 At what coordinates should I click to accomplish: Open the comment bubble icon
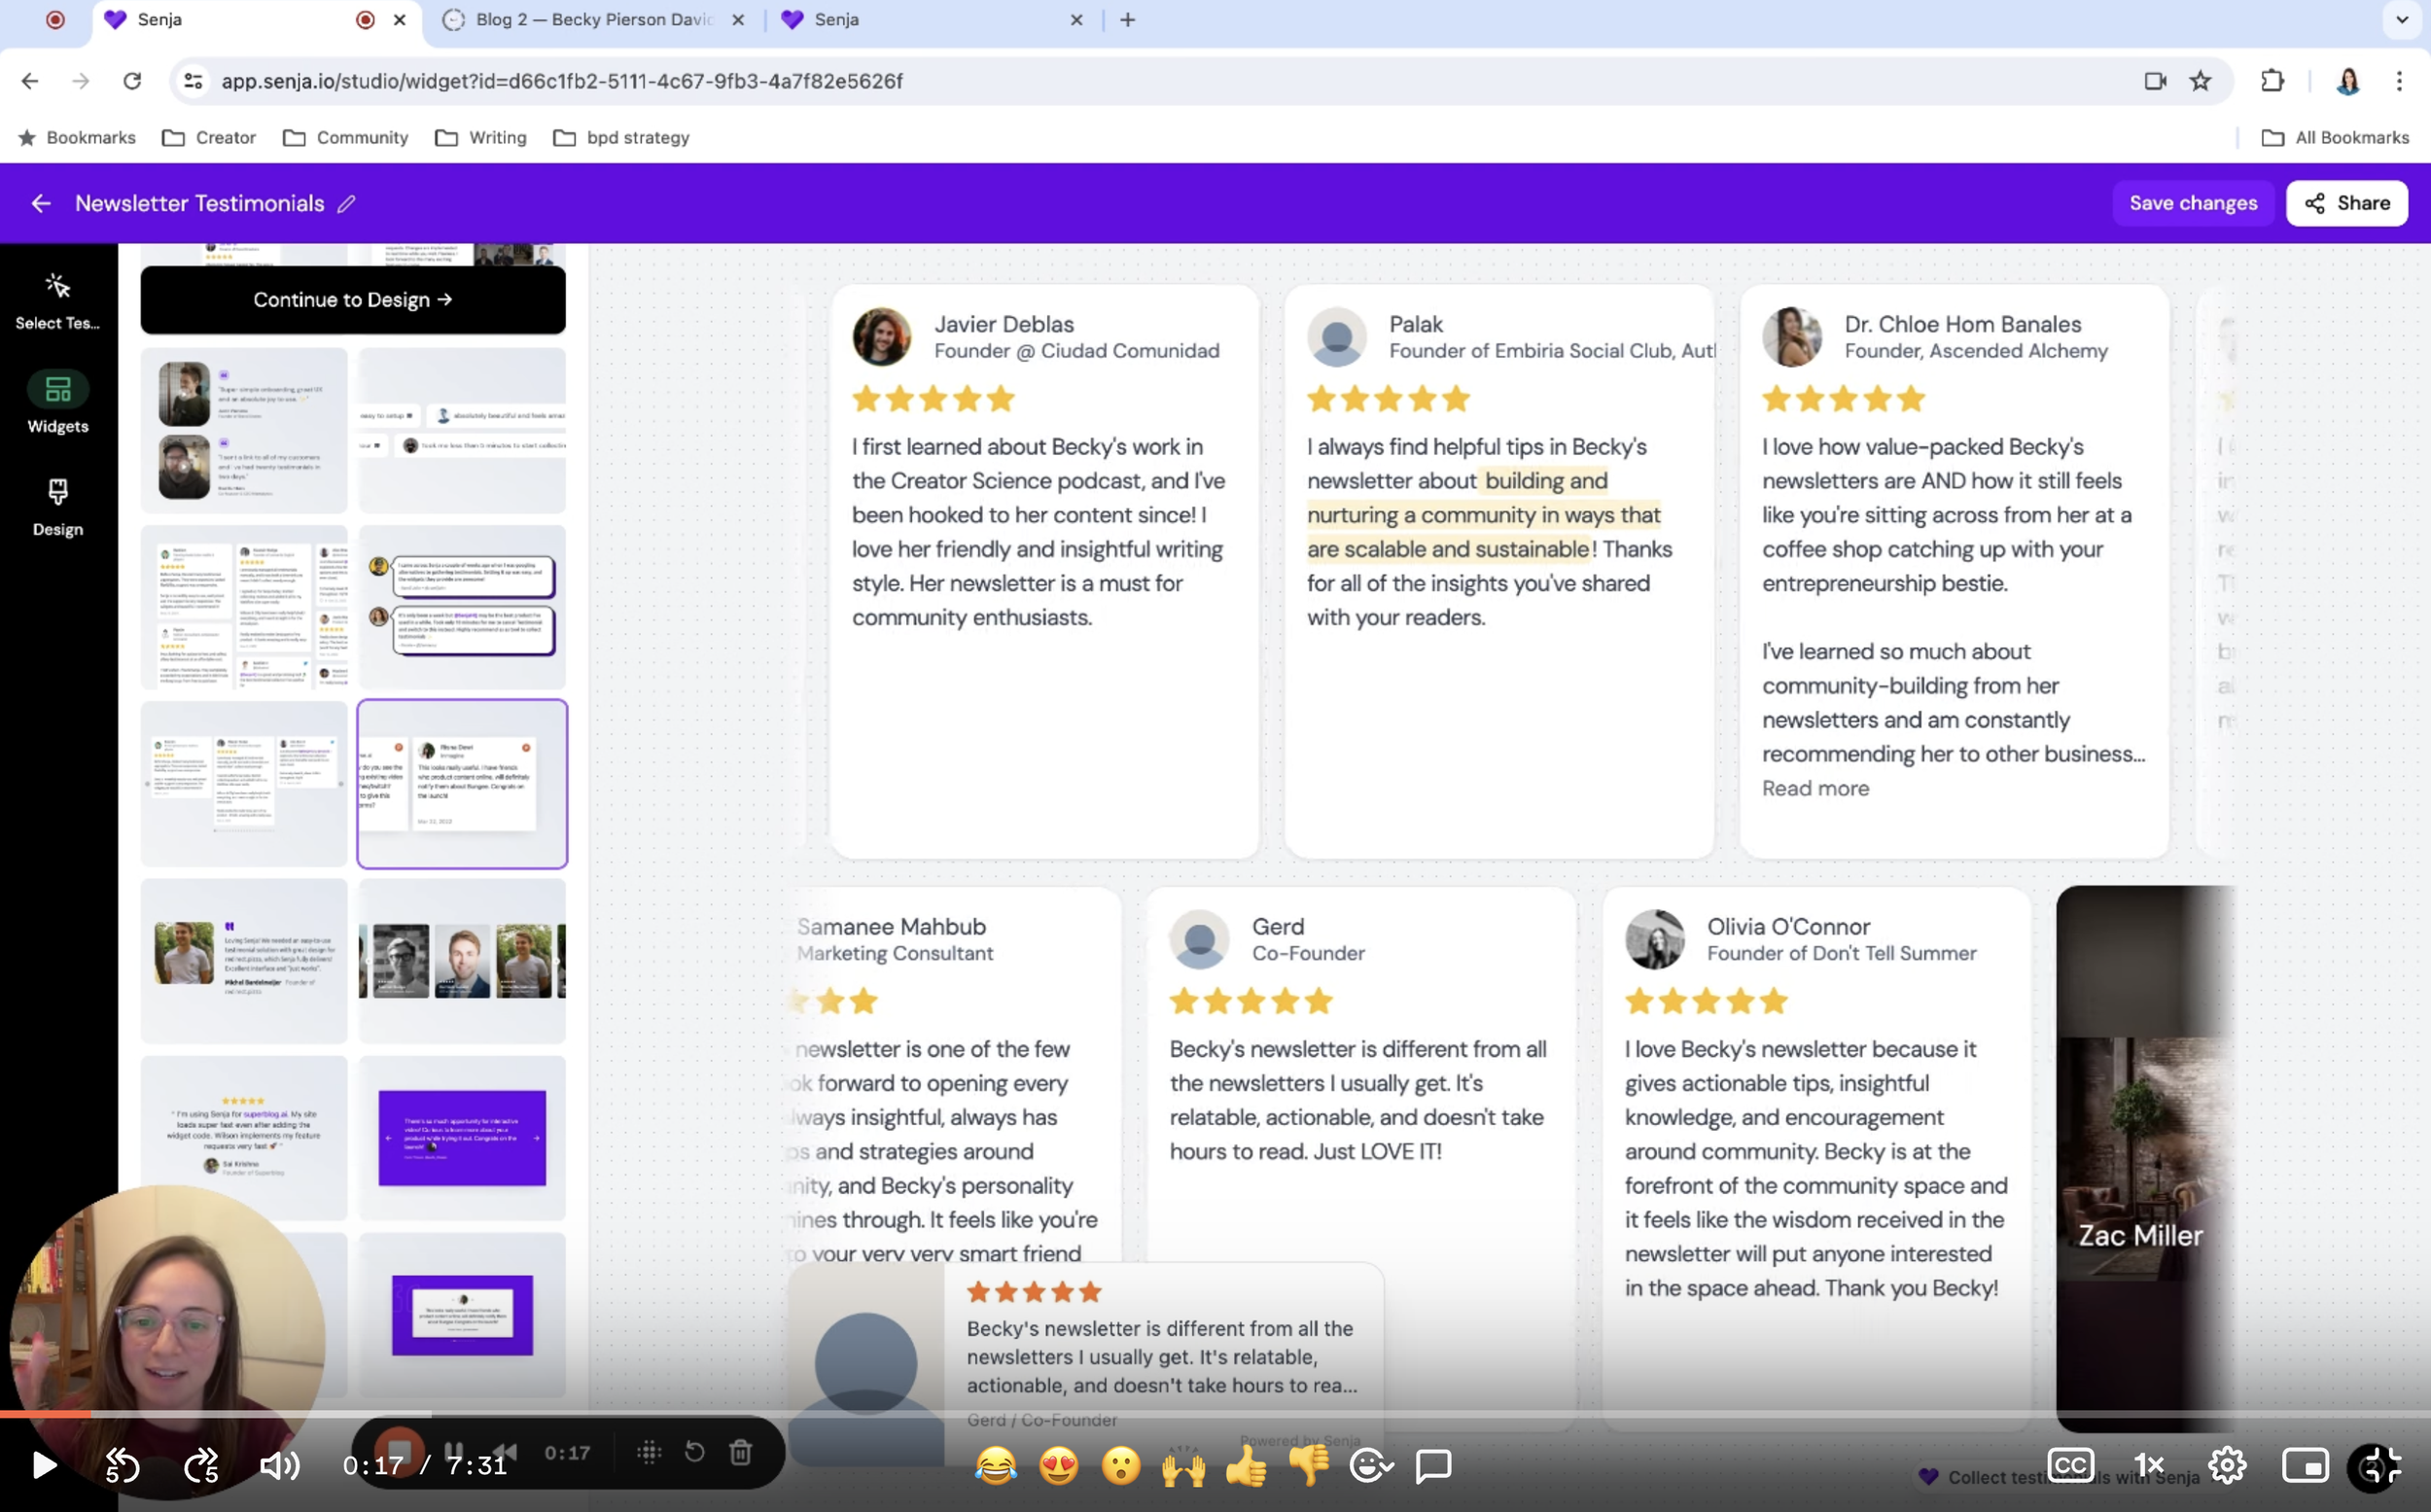pyautogui.click(x=1433, y=1466)
